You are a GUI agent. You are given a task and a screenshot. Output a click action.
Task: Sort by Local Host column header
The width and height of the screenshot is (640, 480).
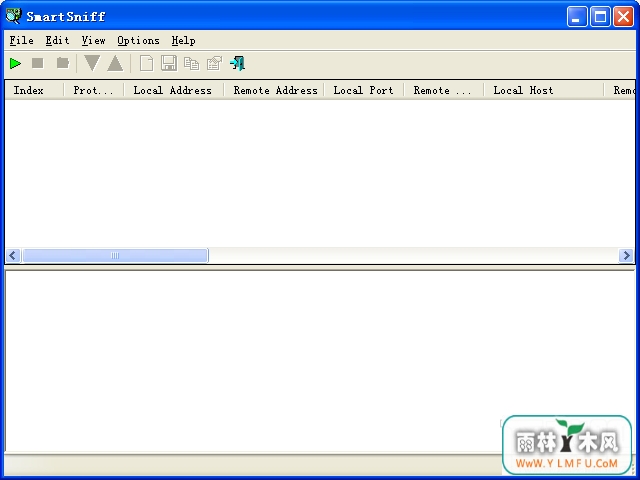click(x=544, y=90)
